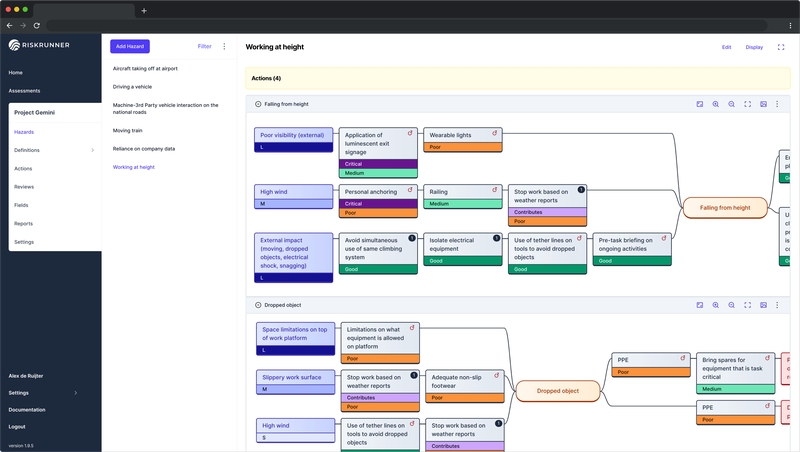Select hazard Moving train

coord(128,131)
